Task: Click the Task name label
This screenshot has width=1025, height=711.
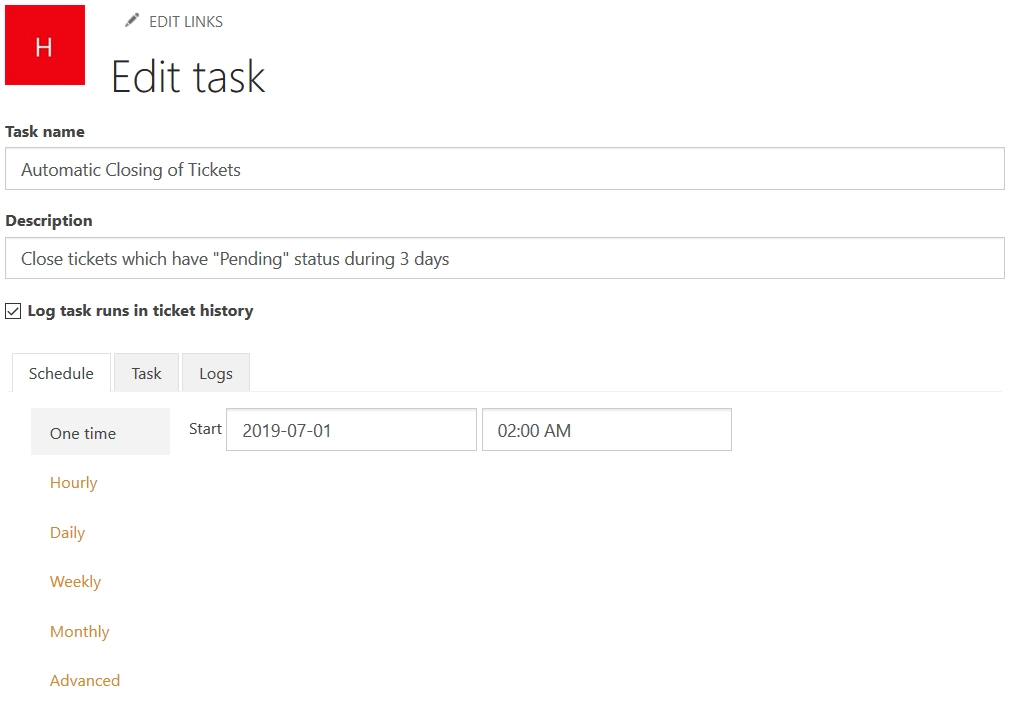Action: [45, 131]
